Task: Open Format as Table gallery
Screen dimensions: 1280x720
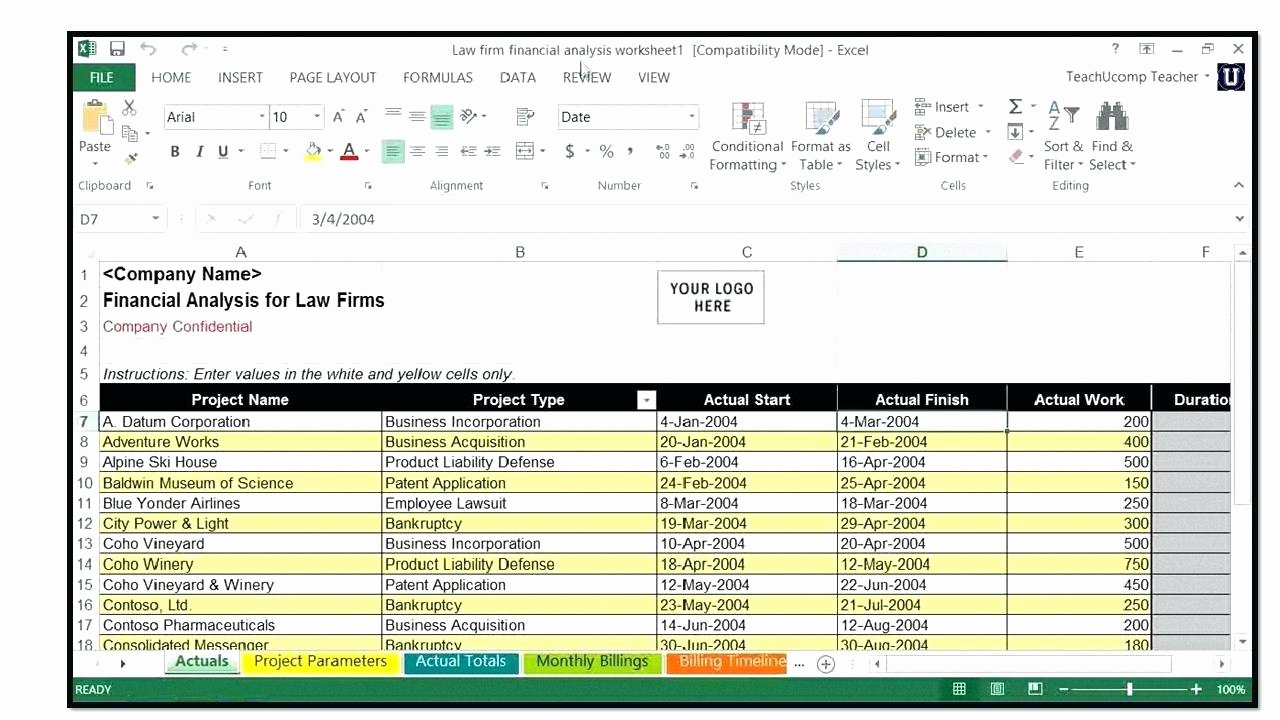Action: 821,136
